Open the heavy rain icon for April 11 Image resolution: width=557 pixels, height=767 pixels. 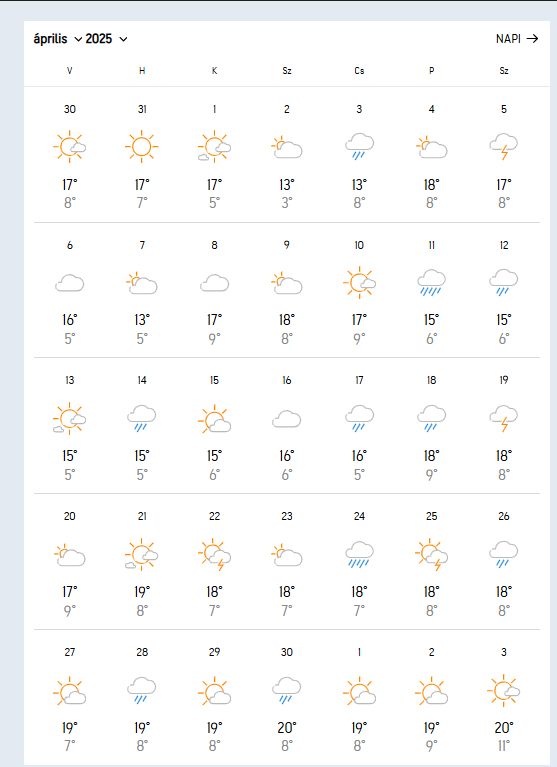point(431,282)
